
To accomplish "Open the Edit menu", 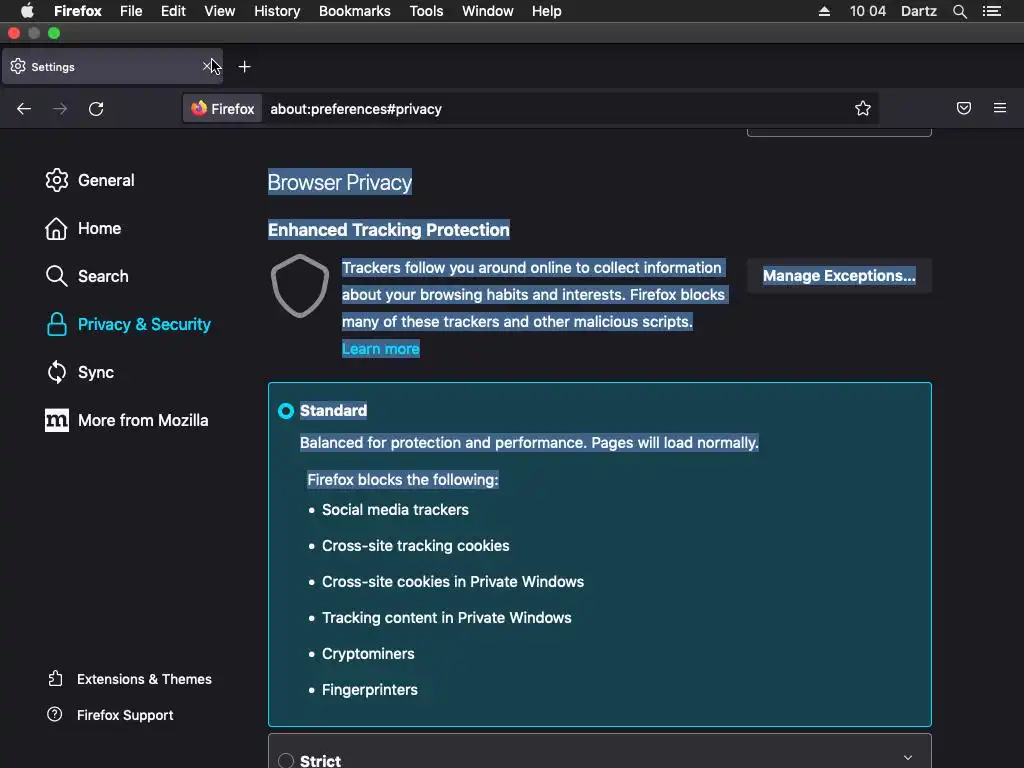I will click(173, 11).
